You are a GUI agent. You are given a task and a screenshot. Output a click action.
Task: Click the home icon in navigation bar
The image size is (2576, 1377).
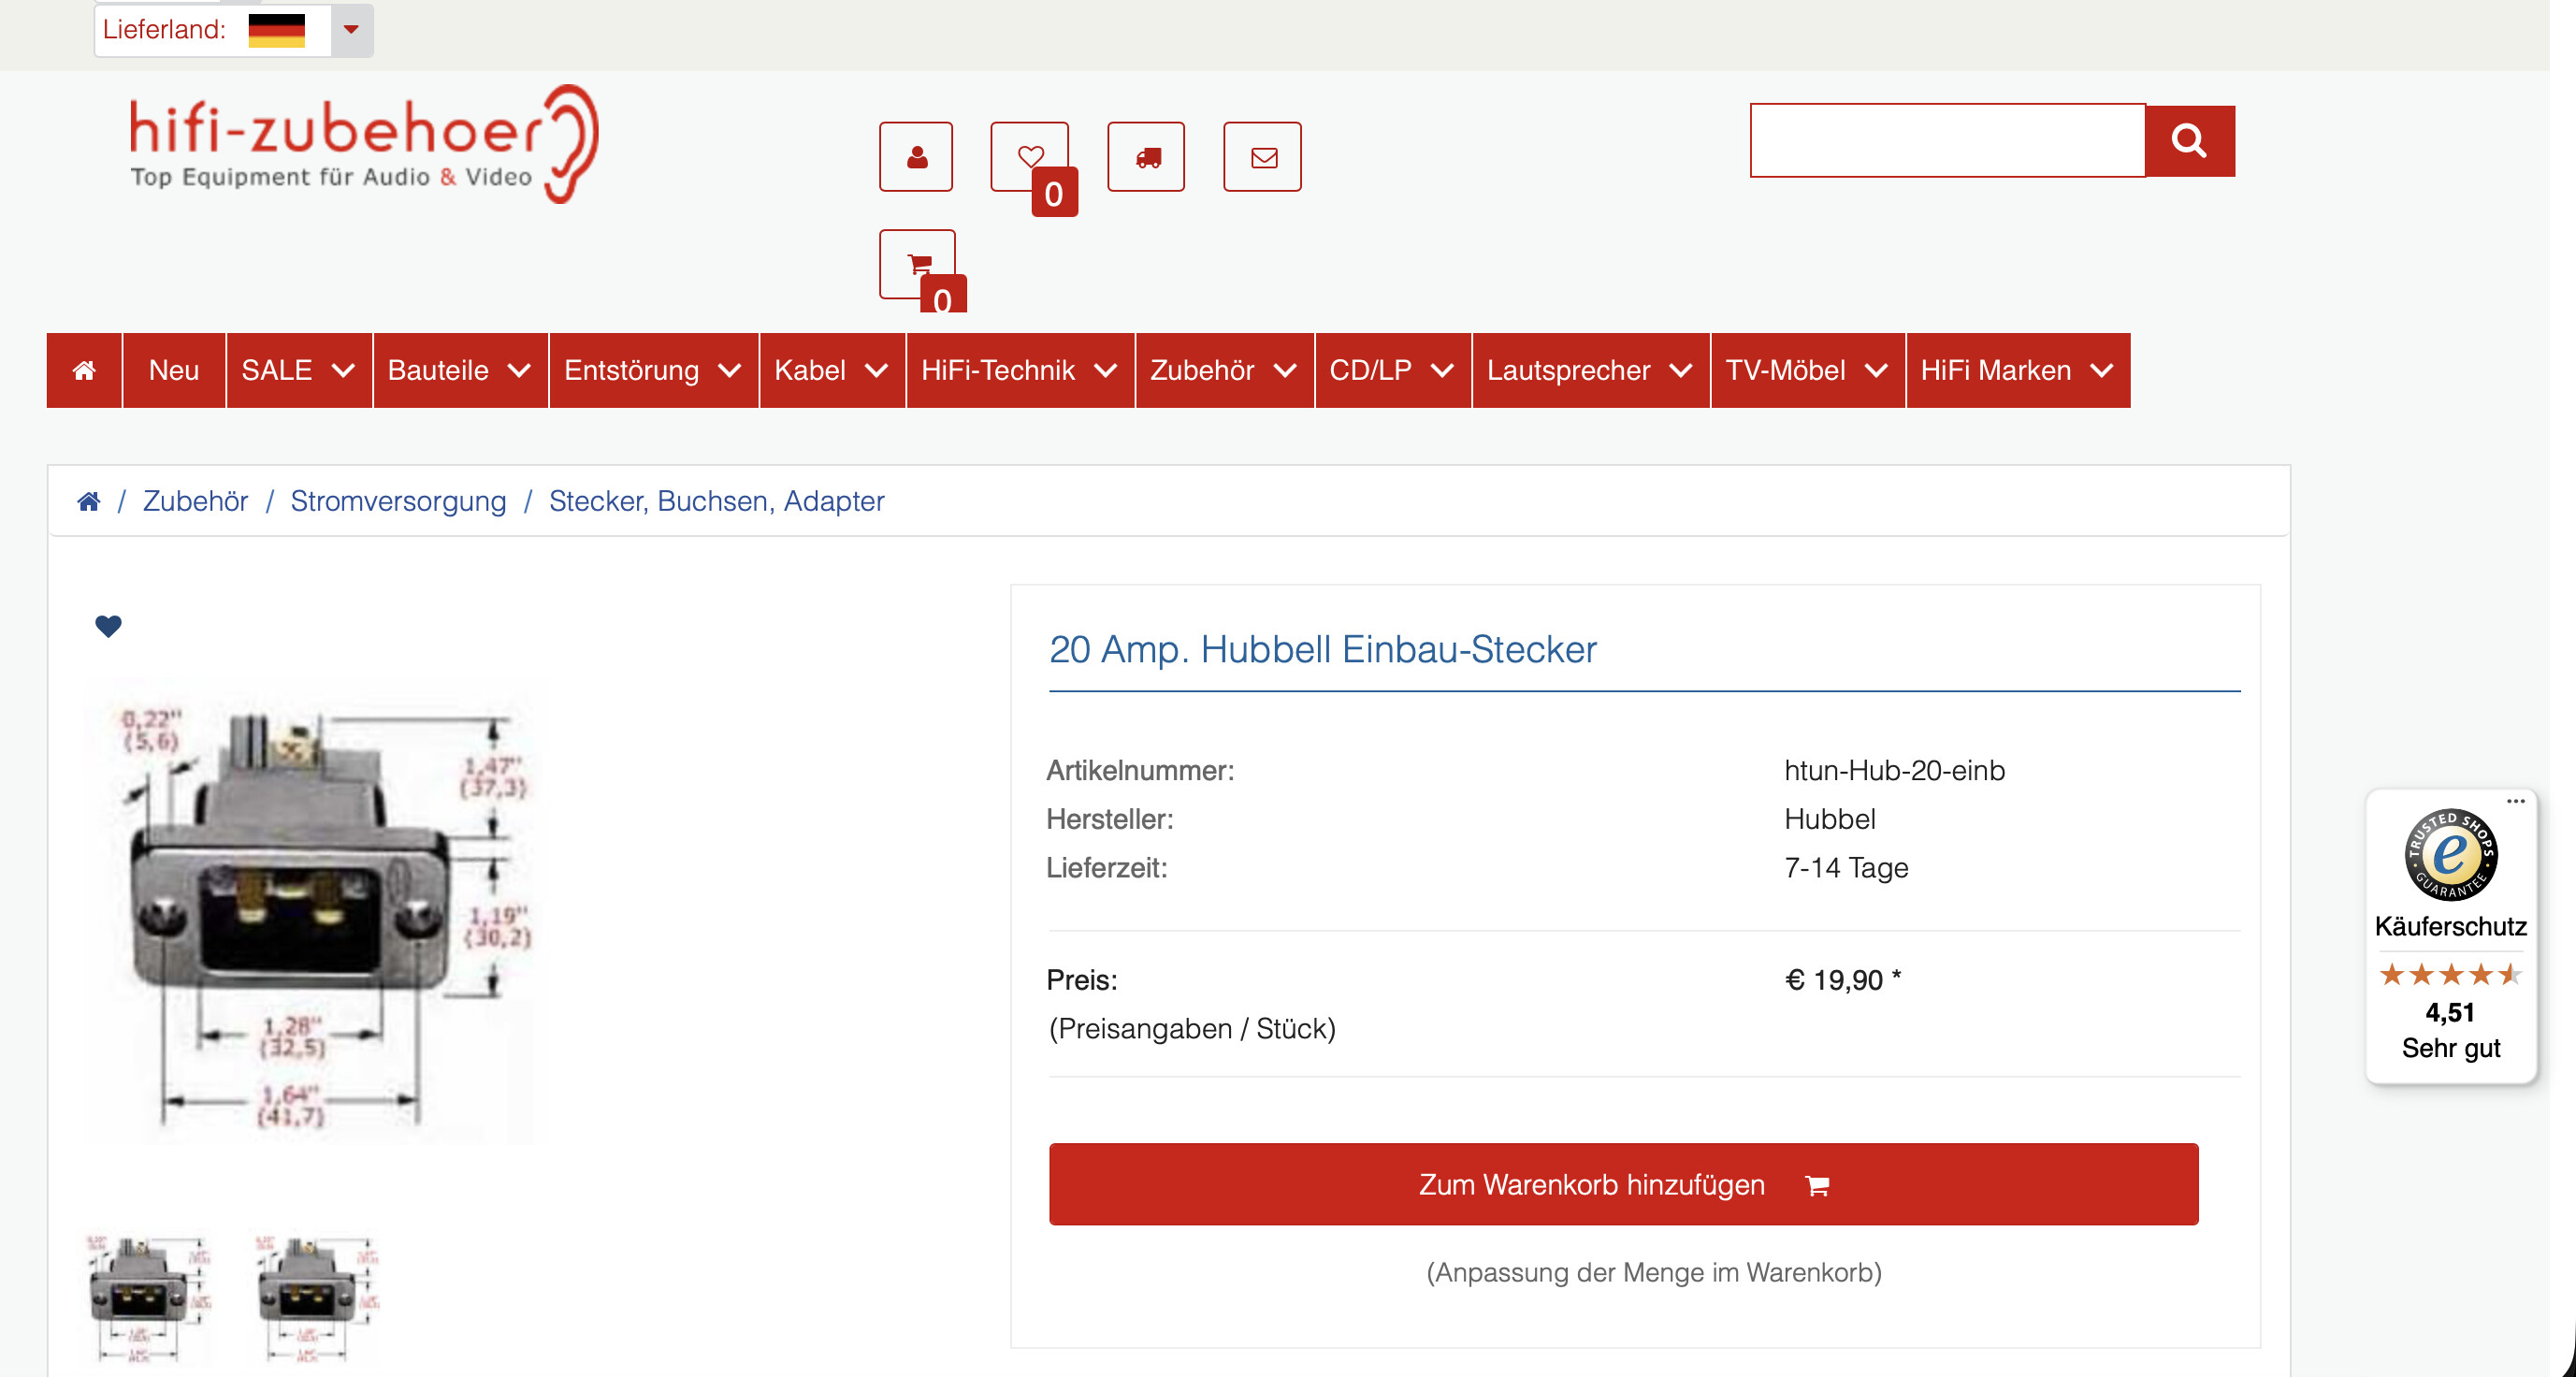[84, 370]
